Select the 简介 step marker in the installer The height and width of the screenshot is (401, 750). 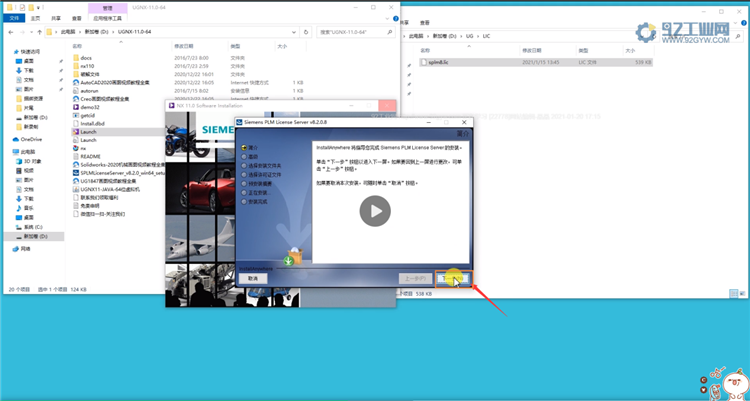pos(249,148)
